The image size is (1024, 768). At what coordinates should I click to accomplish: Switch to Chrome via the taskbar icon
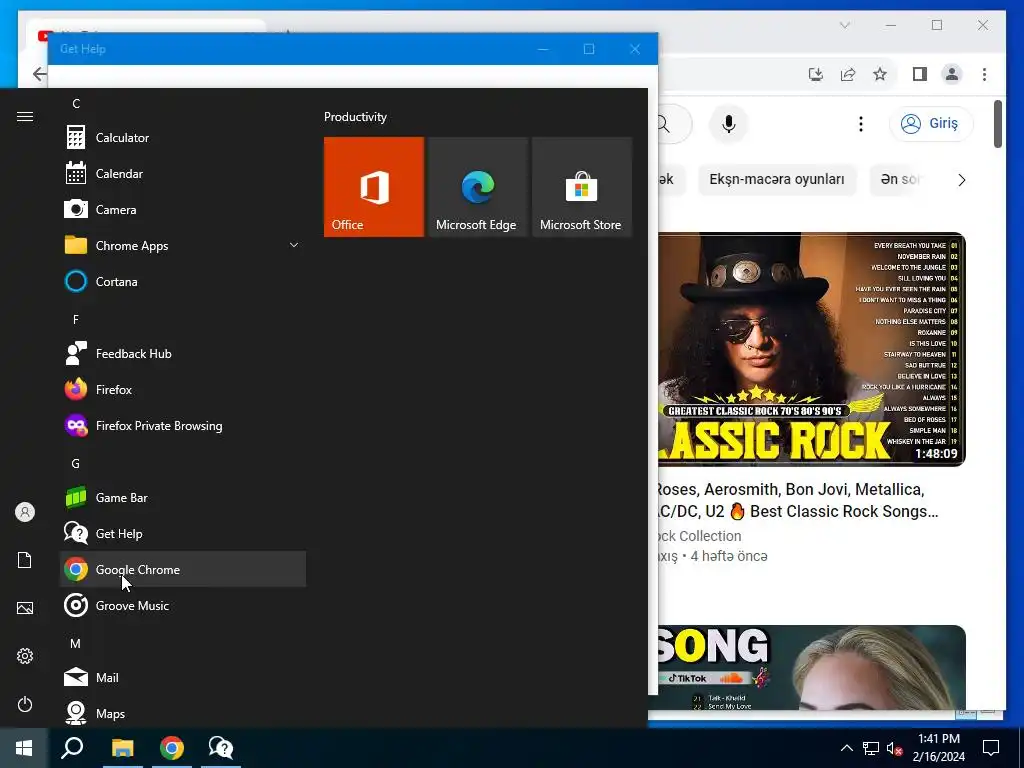point(172,748)
